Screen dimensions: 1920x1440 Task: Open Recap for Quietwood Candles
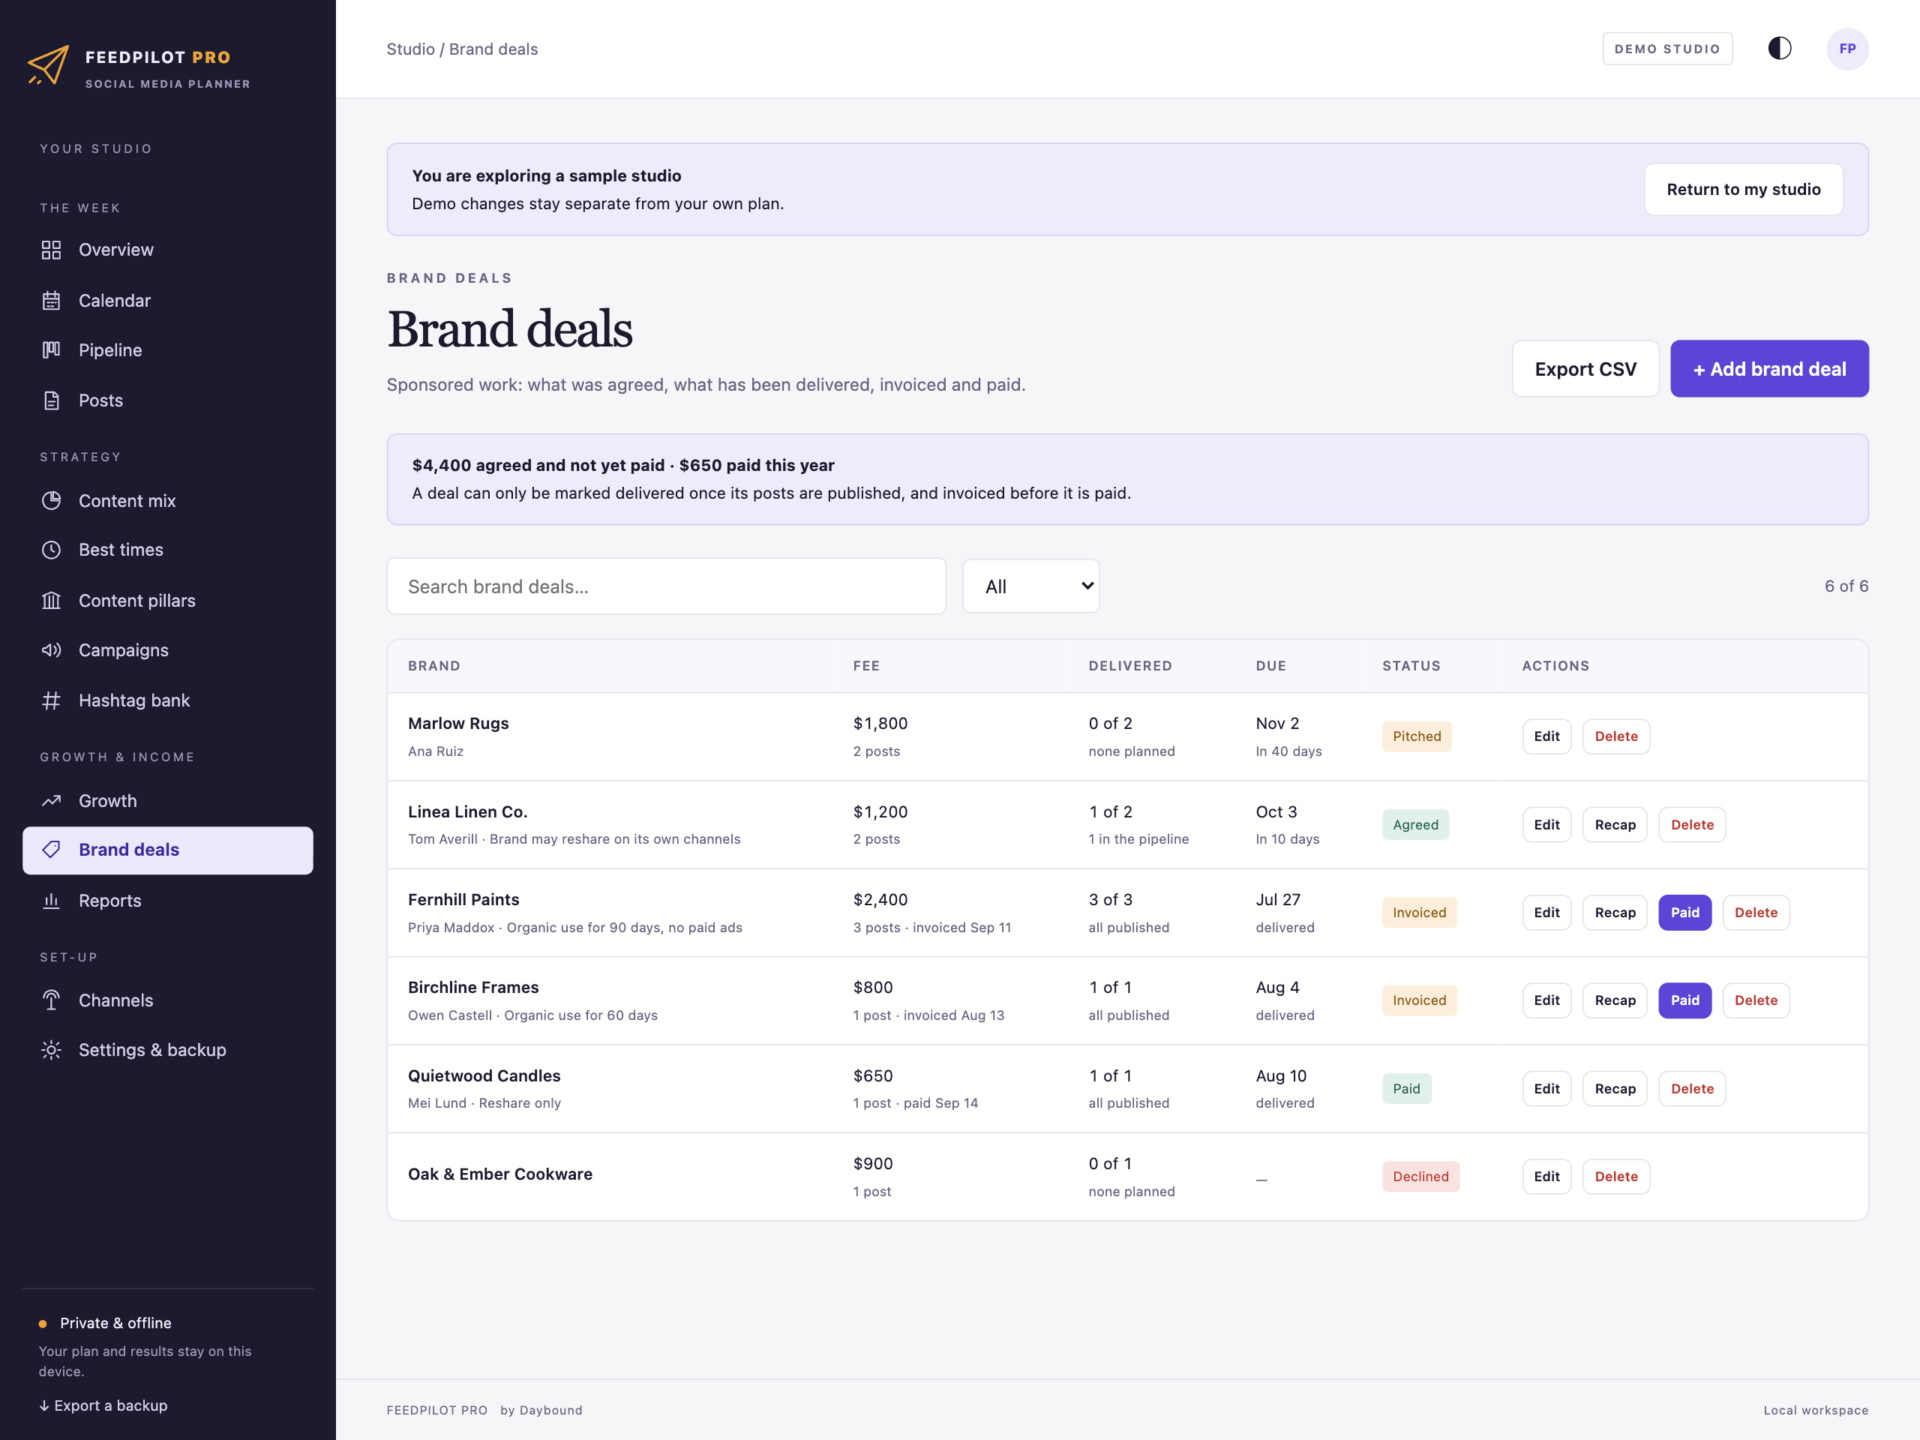[1615, 1088]
